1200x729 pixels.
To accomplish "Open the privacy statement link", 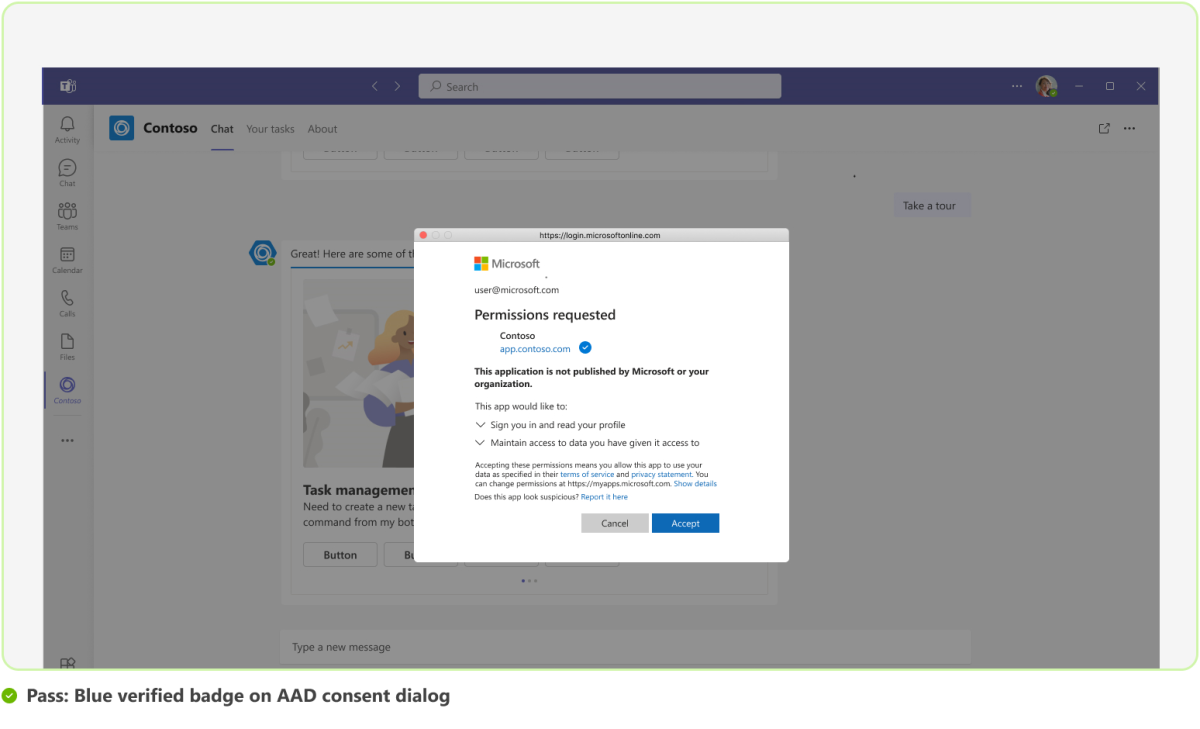I will pos(661,474).
